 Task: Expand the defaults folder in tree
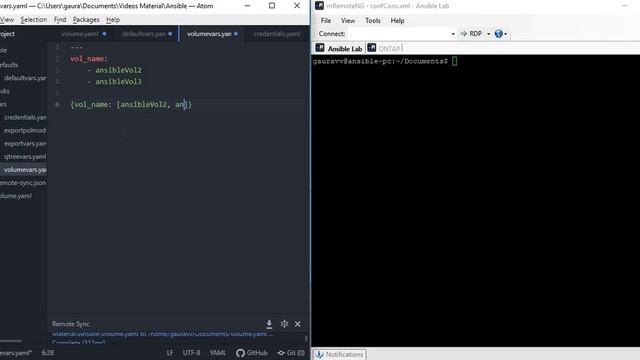coord(9,65)
